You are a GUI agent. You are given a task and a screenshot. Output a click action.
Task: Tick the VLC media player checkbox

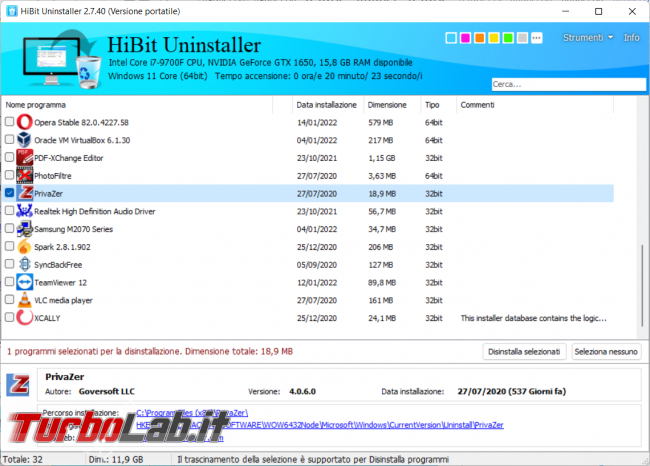[9, 300]
